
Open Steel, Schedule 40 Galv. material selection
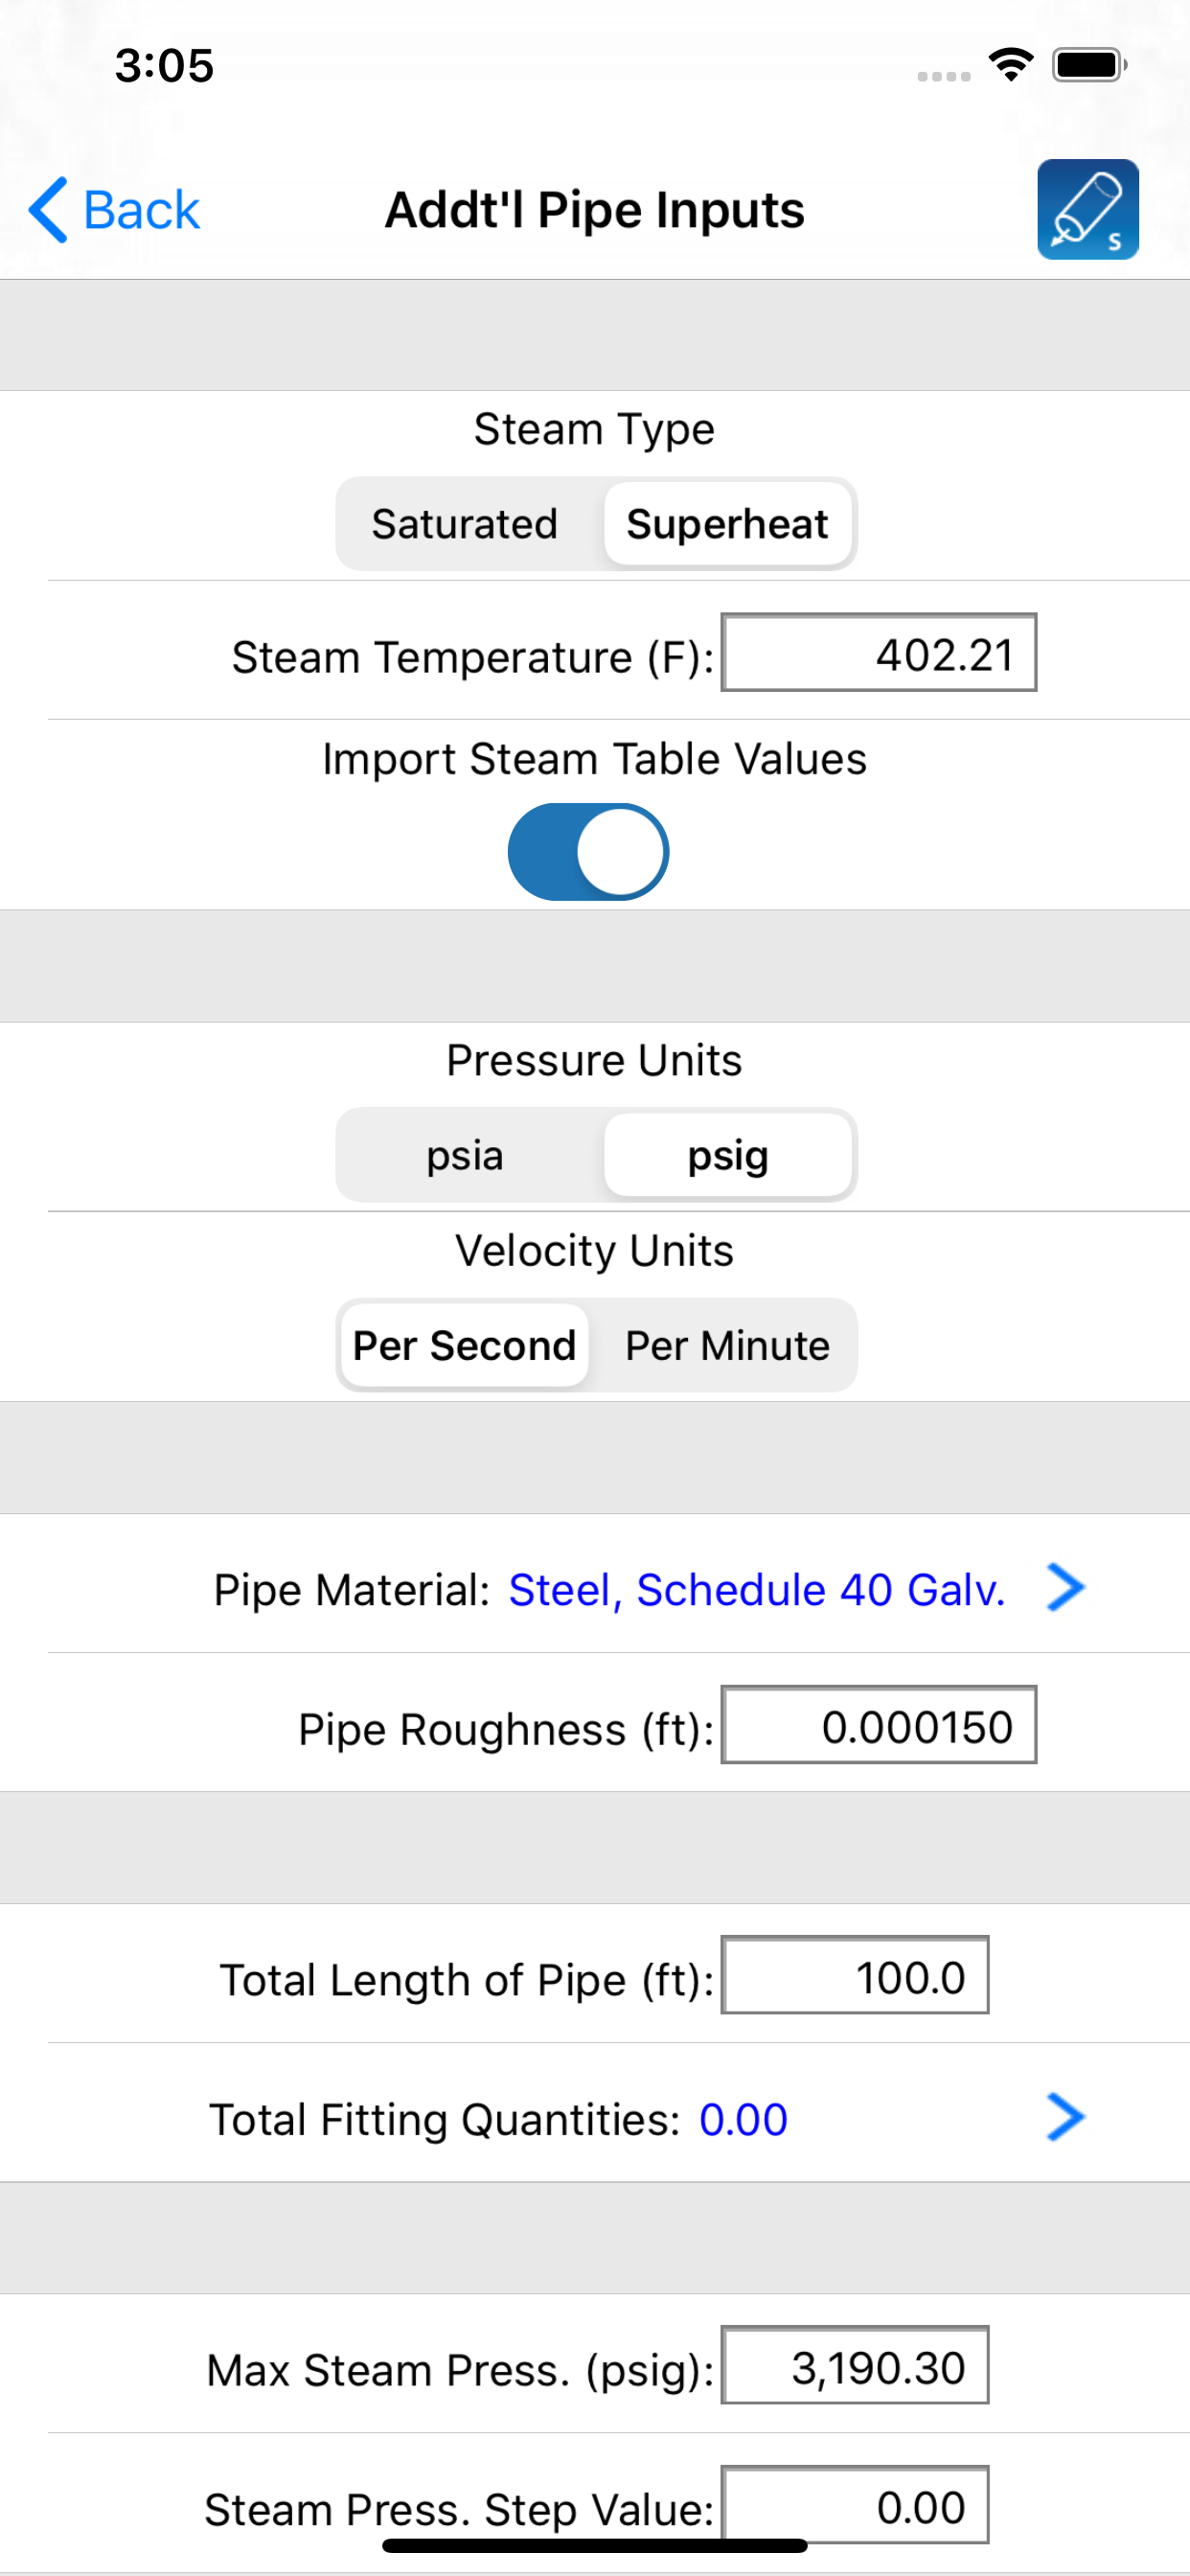click(x=757, y=1589)
